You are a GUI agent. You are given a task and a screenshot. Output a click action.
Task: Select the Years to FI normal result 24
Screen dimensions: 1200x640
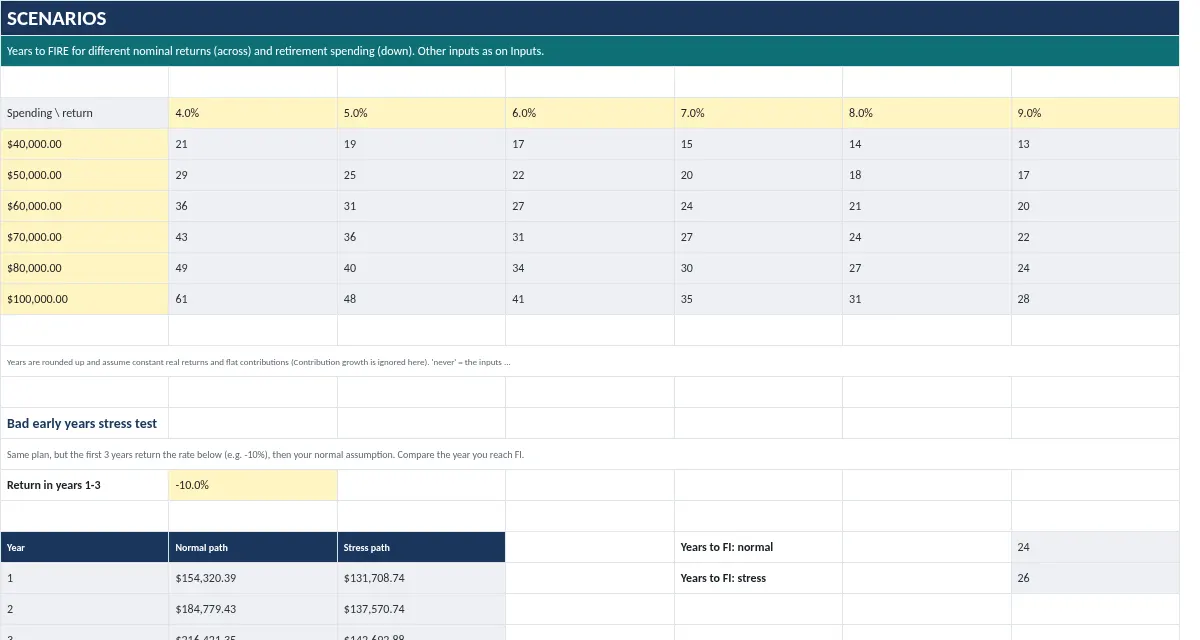coord(1096,547)
